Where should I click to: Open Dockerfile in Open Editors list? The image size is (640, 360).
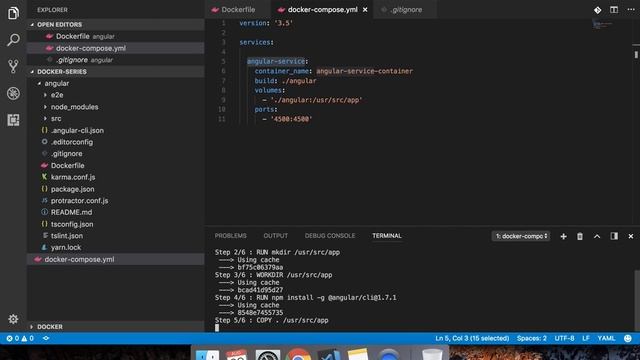116,36
